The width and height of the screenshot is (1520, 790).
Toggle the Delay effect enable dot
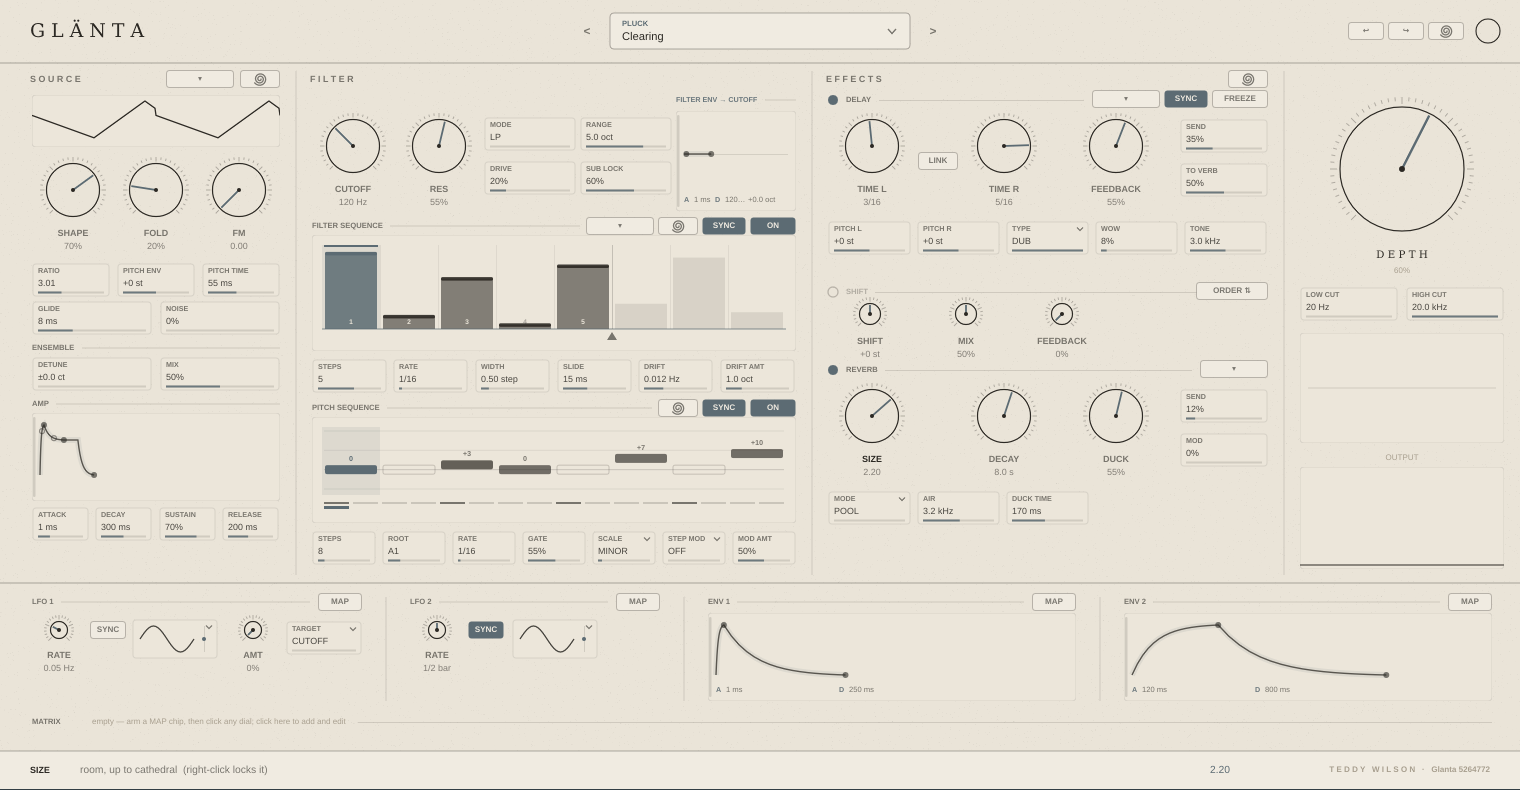[x=833, y=100]
